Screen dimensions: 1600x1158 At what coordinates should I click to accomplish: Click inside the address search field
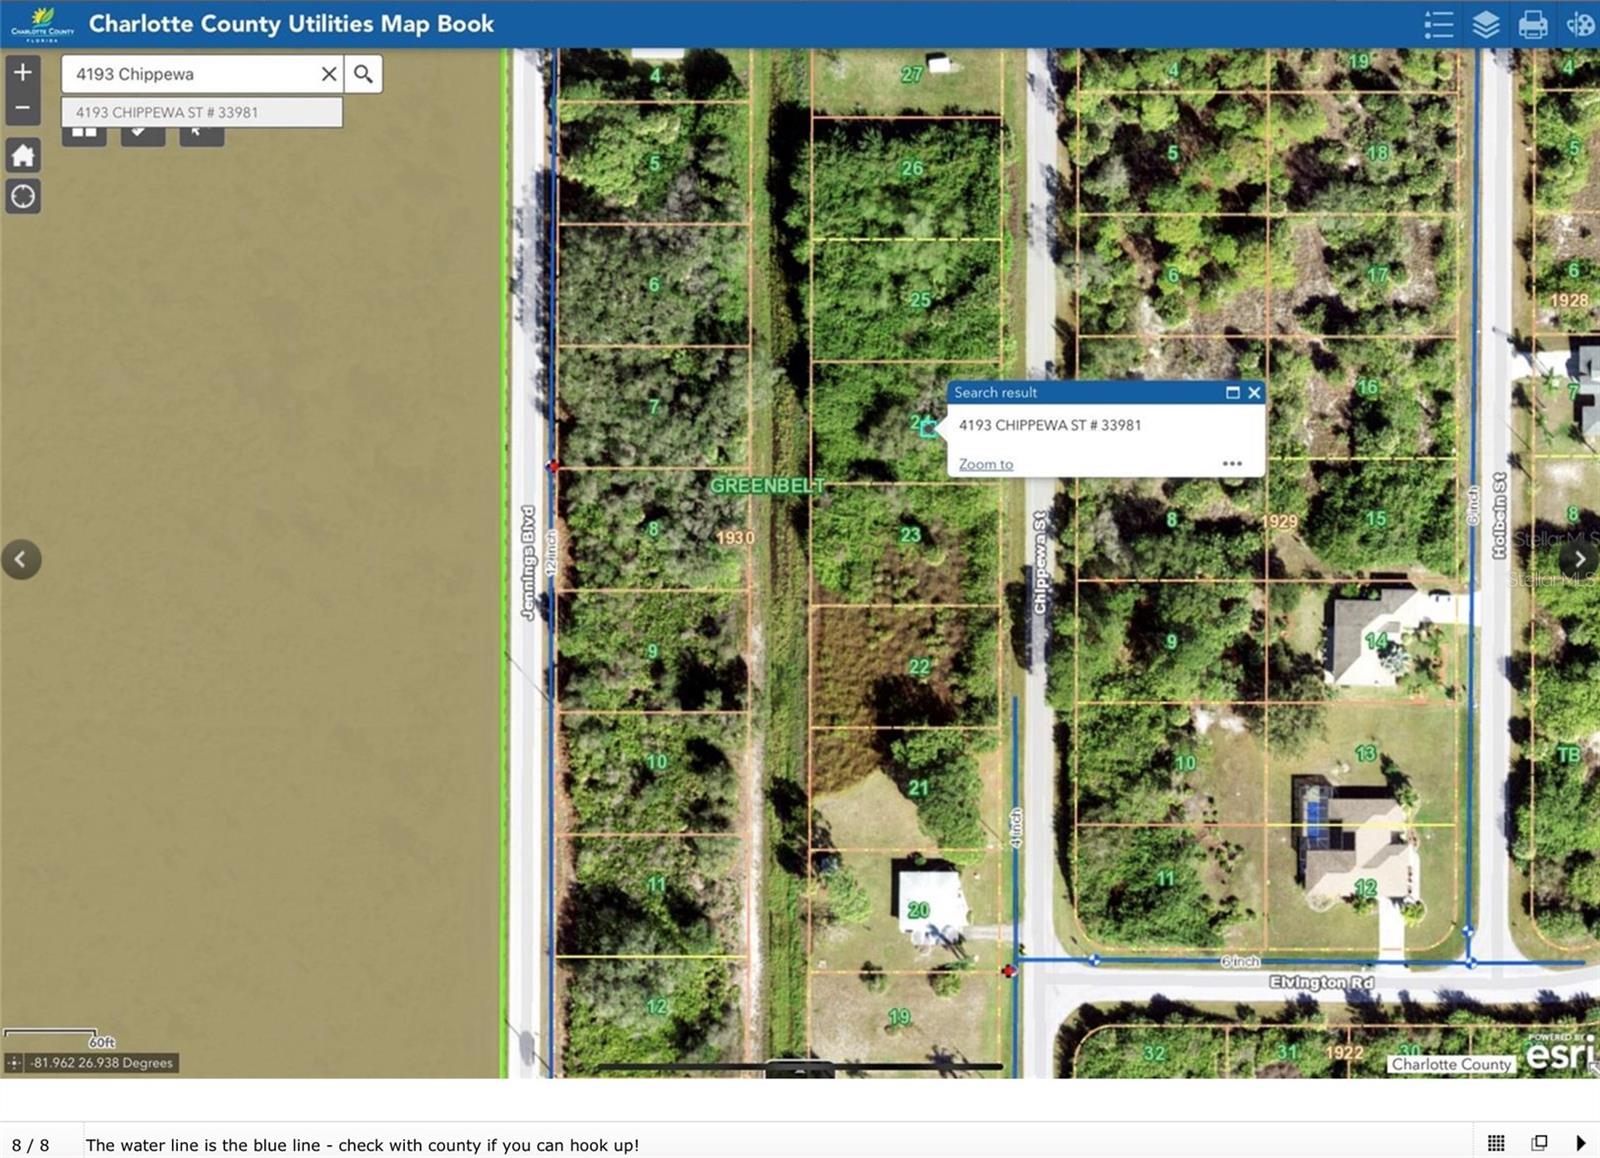pyautogui.click(x=190, y=73)
